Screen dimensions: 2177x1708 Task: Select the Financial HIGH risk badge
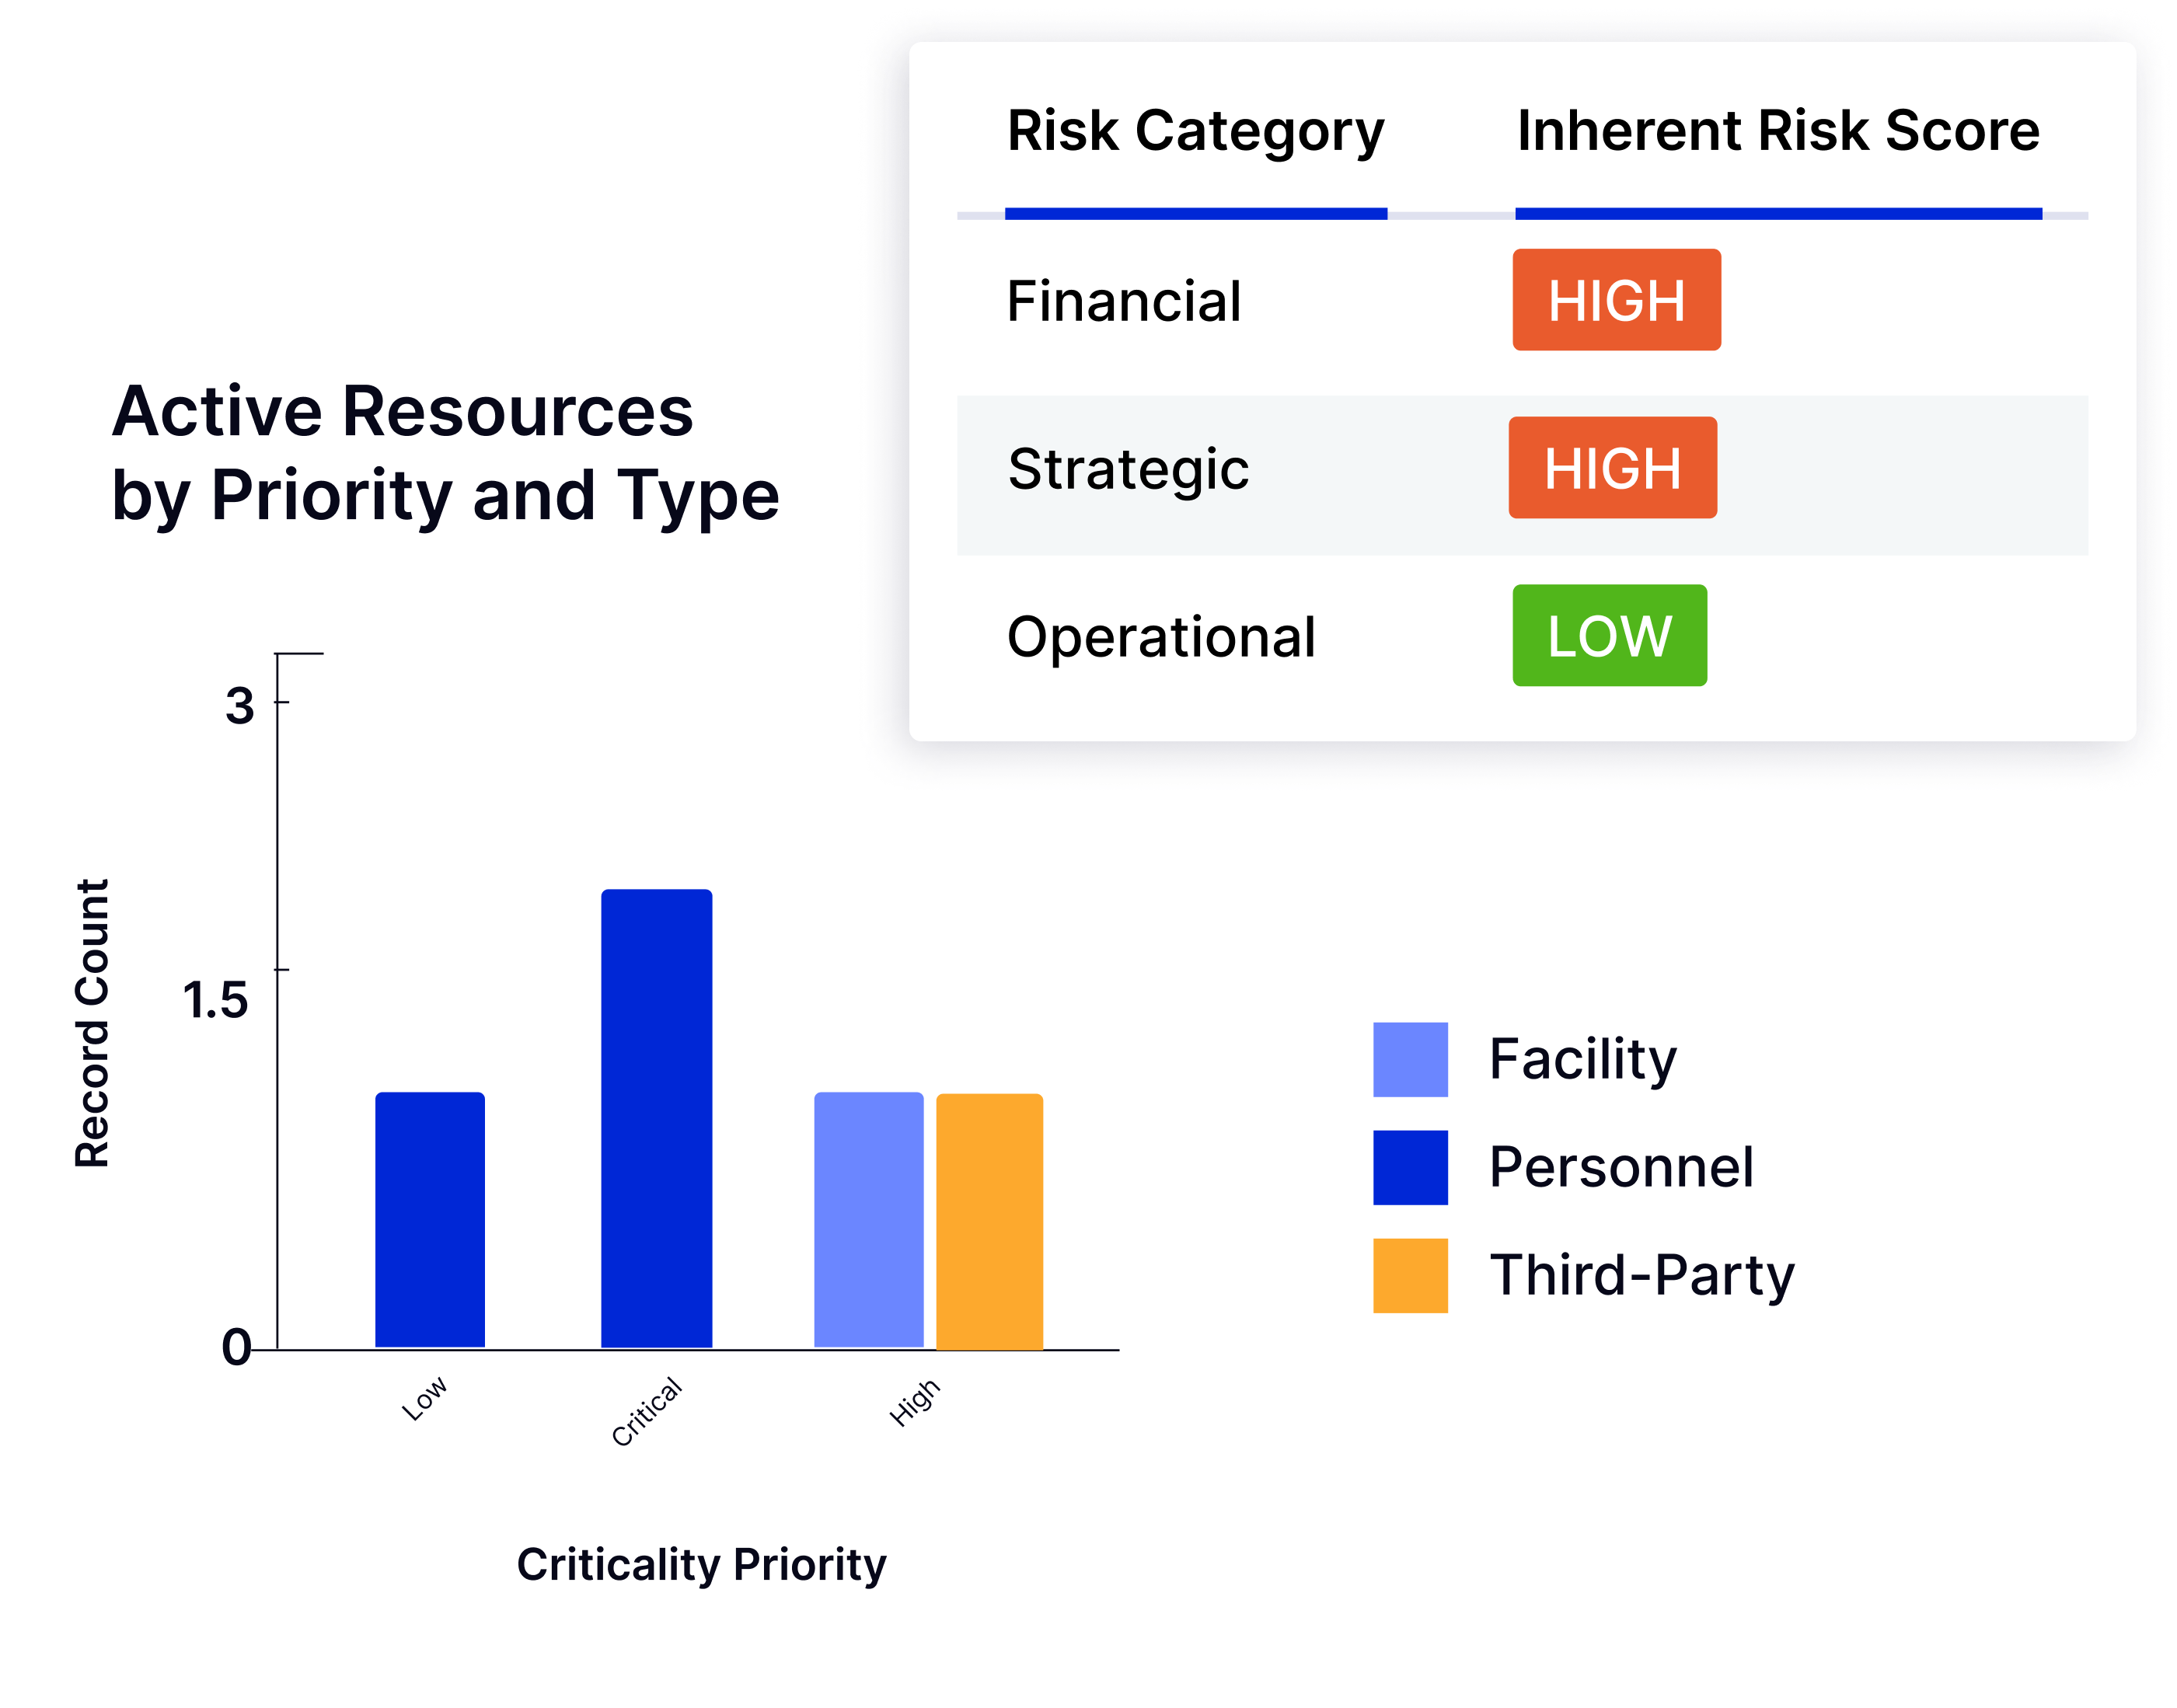click(1616, 300)
